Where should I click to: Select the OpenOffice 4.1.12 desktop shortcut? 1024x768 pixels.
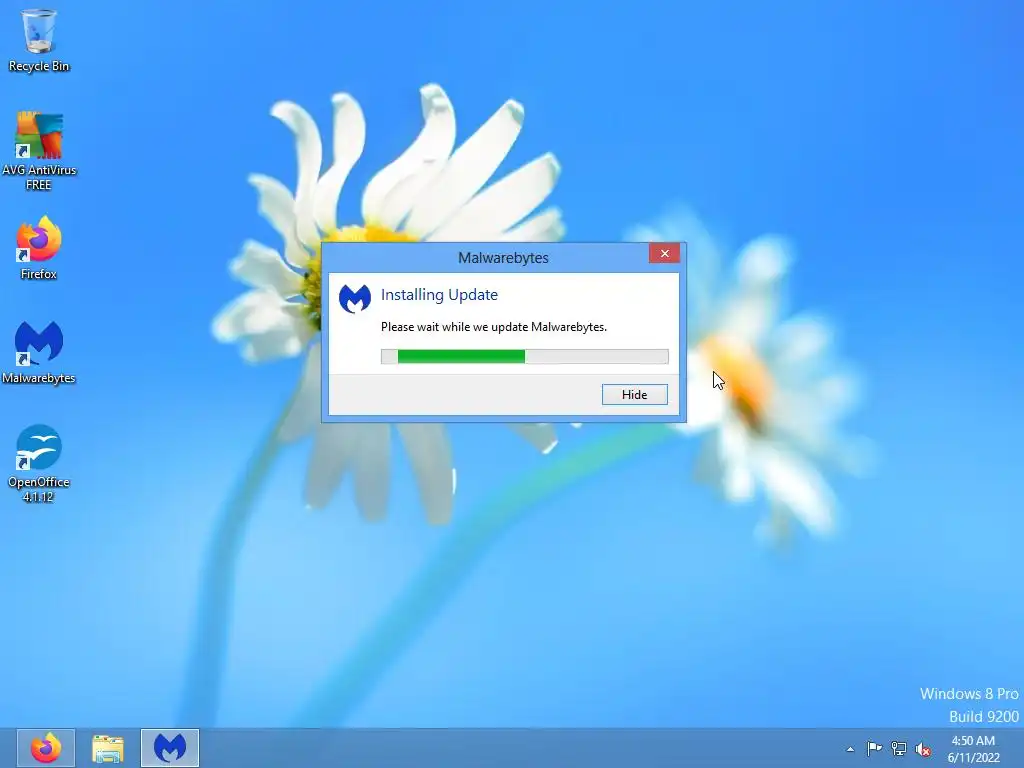click(39, 464)
